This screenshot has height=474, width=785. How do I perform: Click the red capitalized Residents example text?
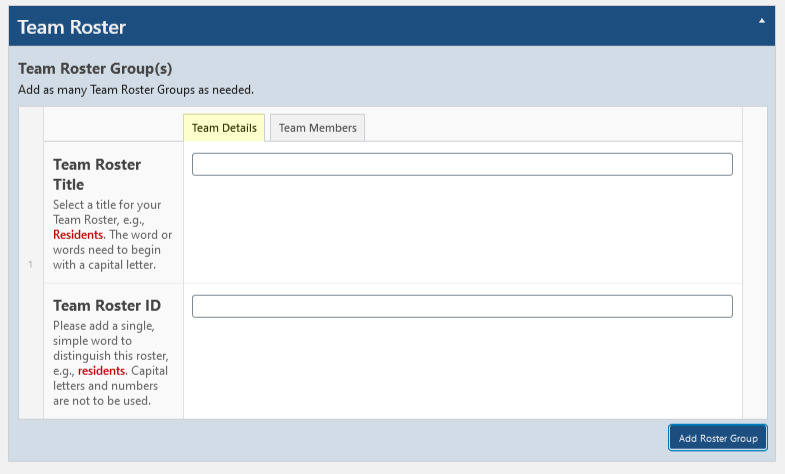click(78, 235)
